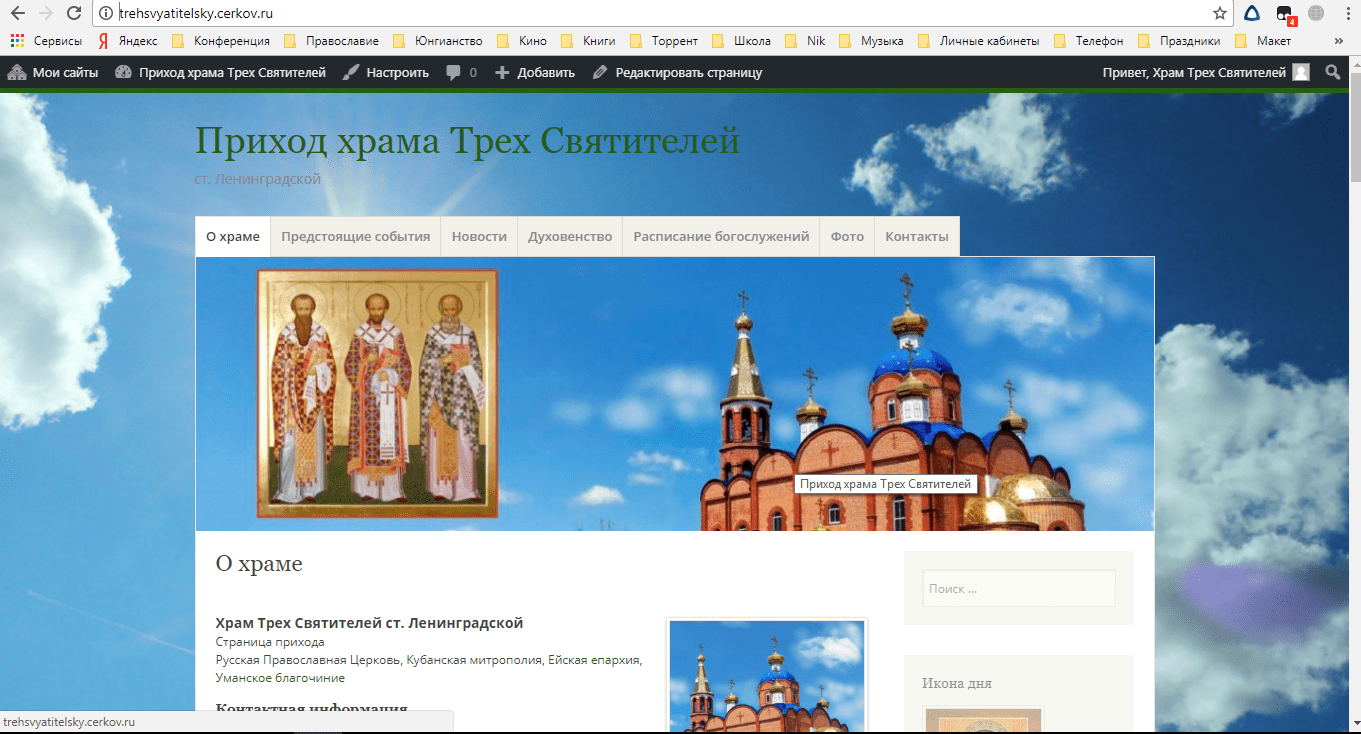Click the О храме page heading
Viewport: 1361px width, 734px height.
coord(259,563)
